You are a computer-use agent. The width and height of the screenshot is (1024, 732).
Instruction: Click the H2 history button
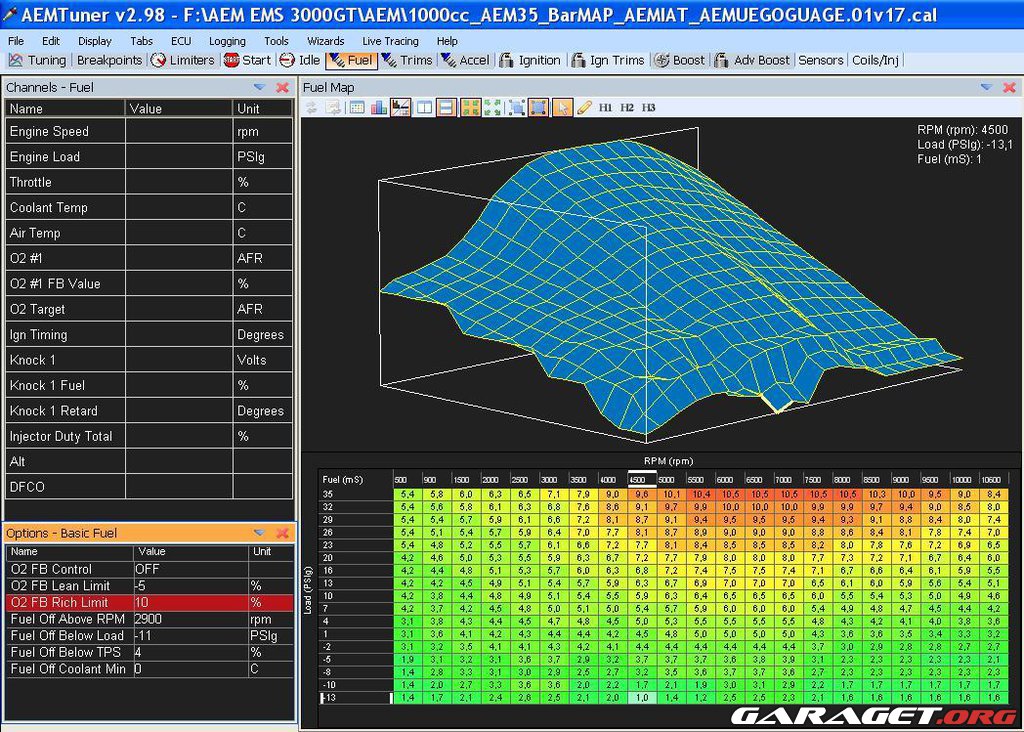click(627, 108)
